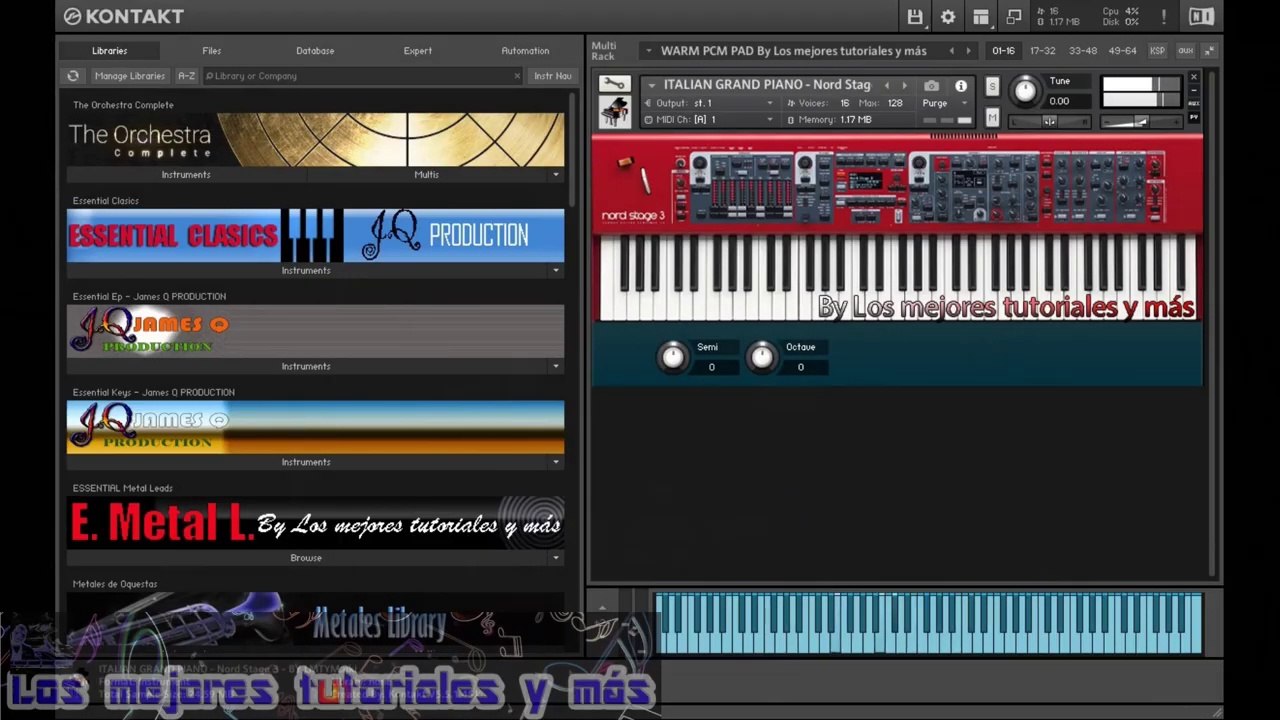Expand The Orchestra Complete library options arrow

coord(556,175)
